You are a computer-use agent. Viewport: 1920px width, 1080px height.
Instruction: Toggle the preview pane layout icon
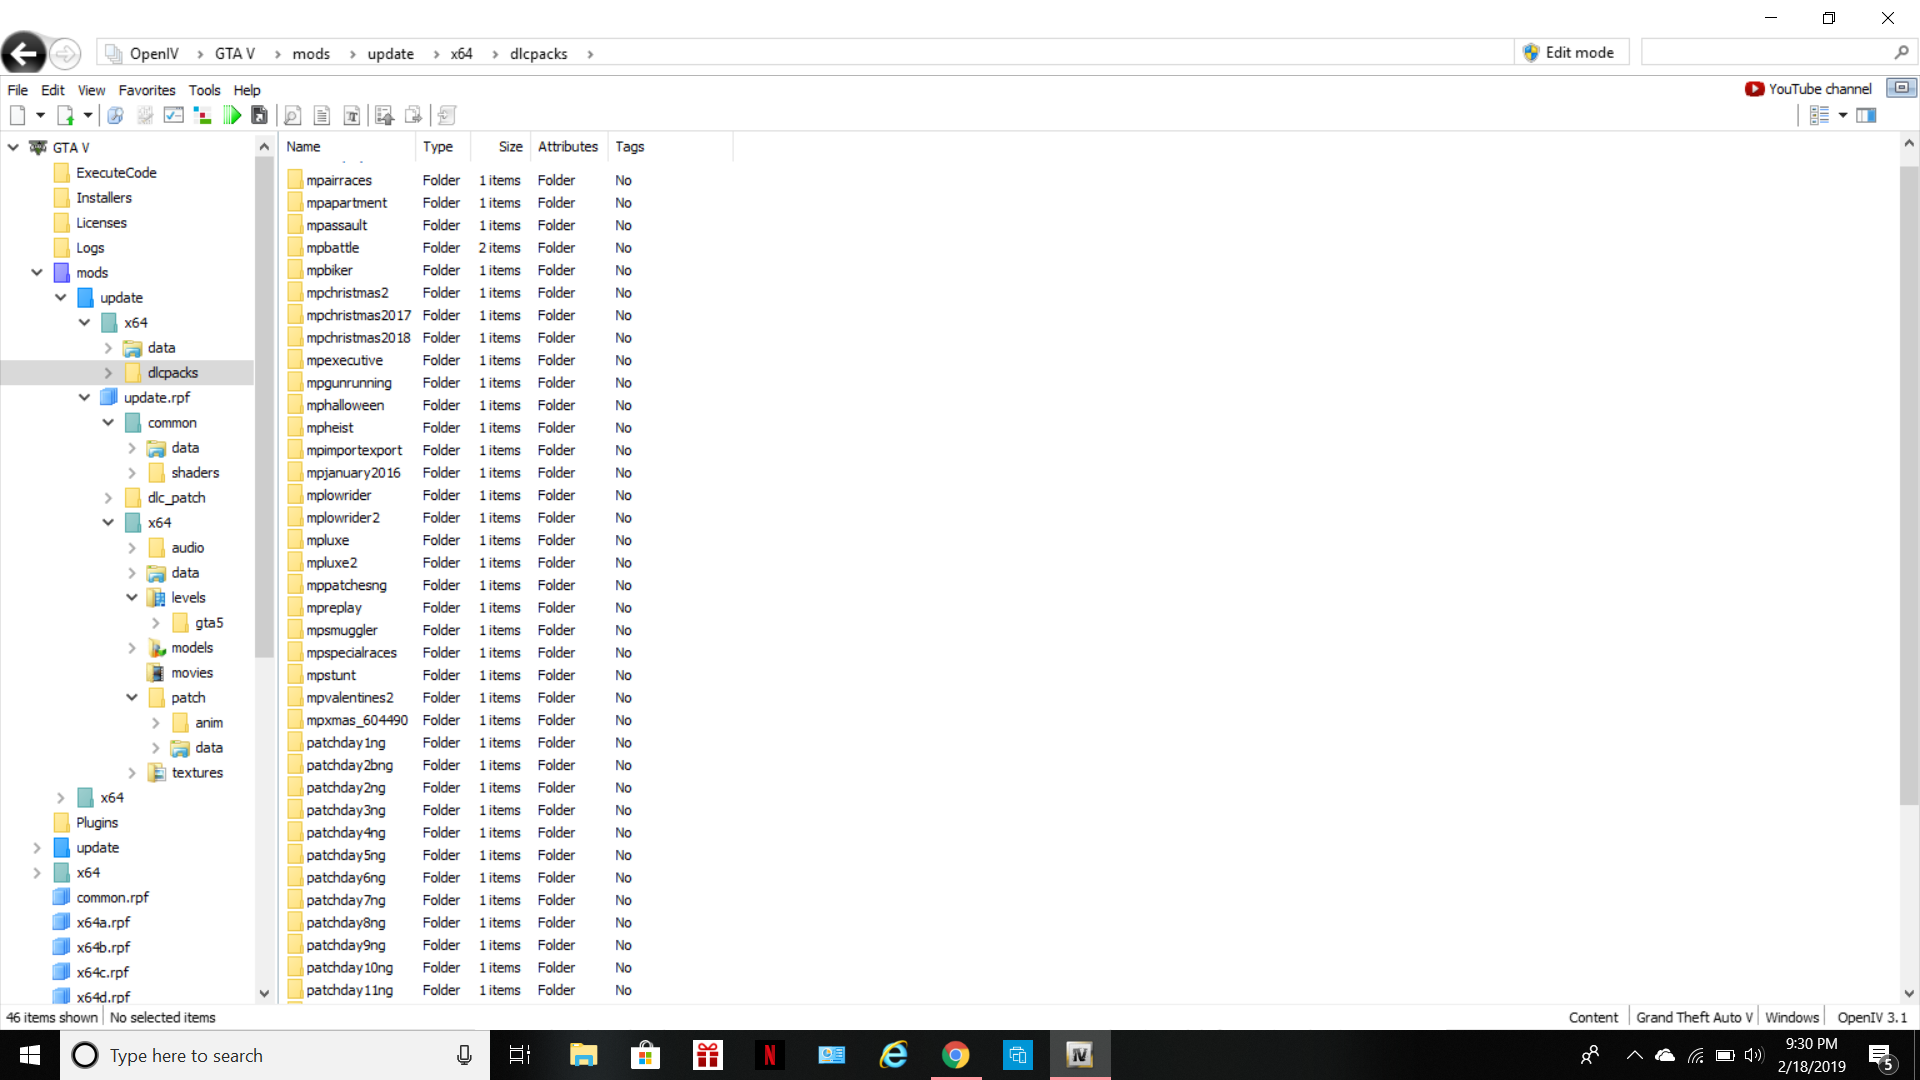point(1866,116)
